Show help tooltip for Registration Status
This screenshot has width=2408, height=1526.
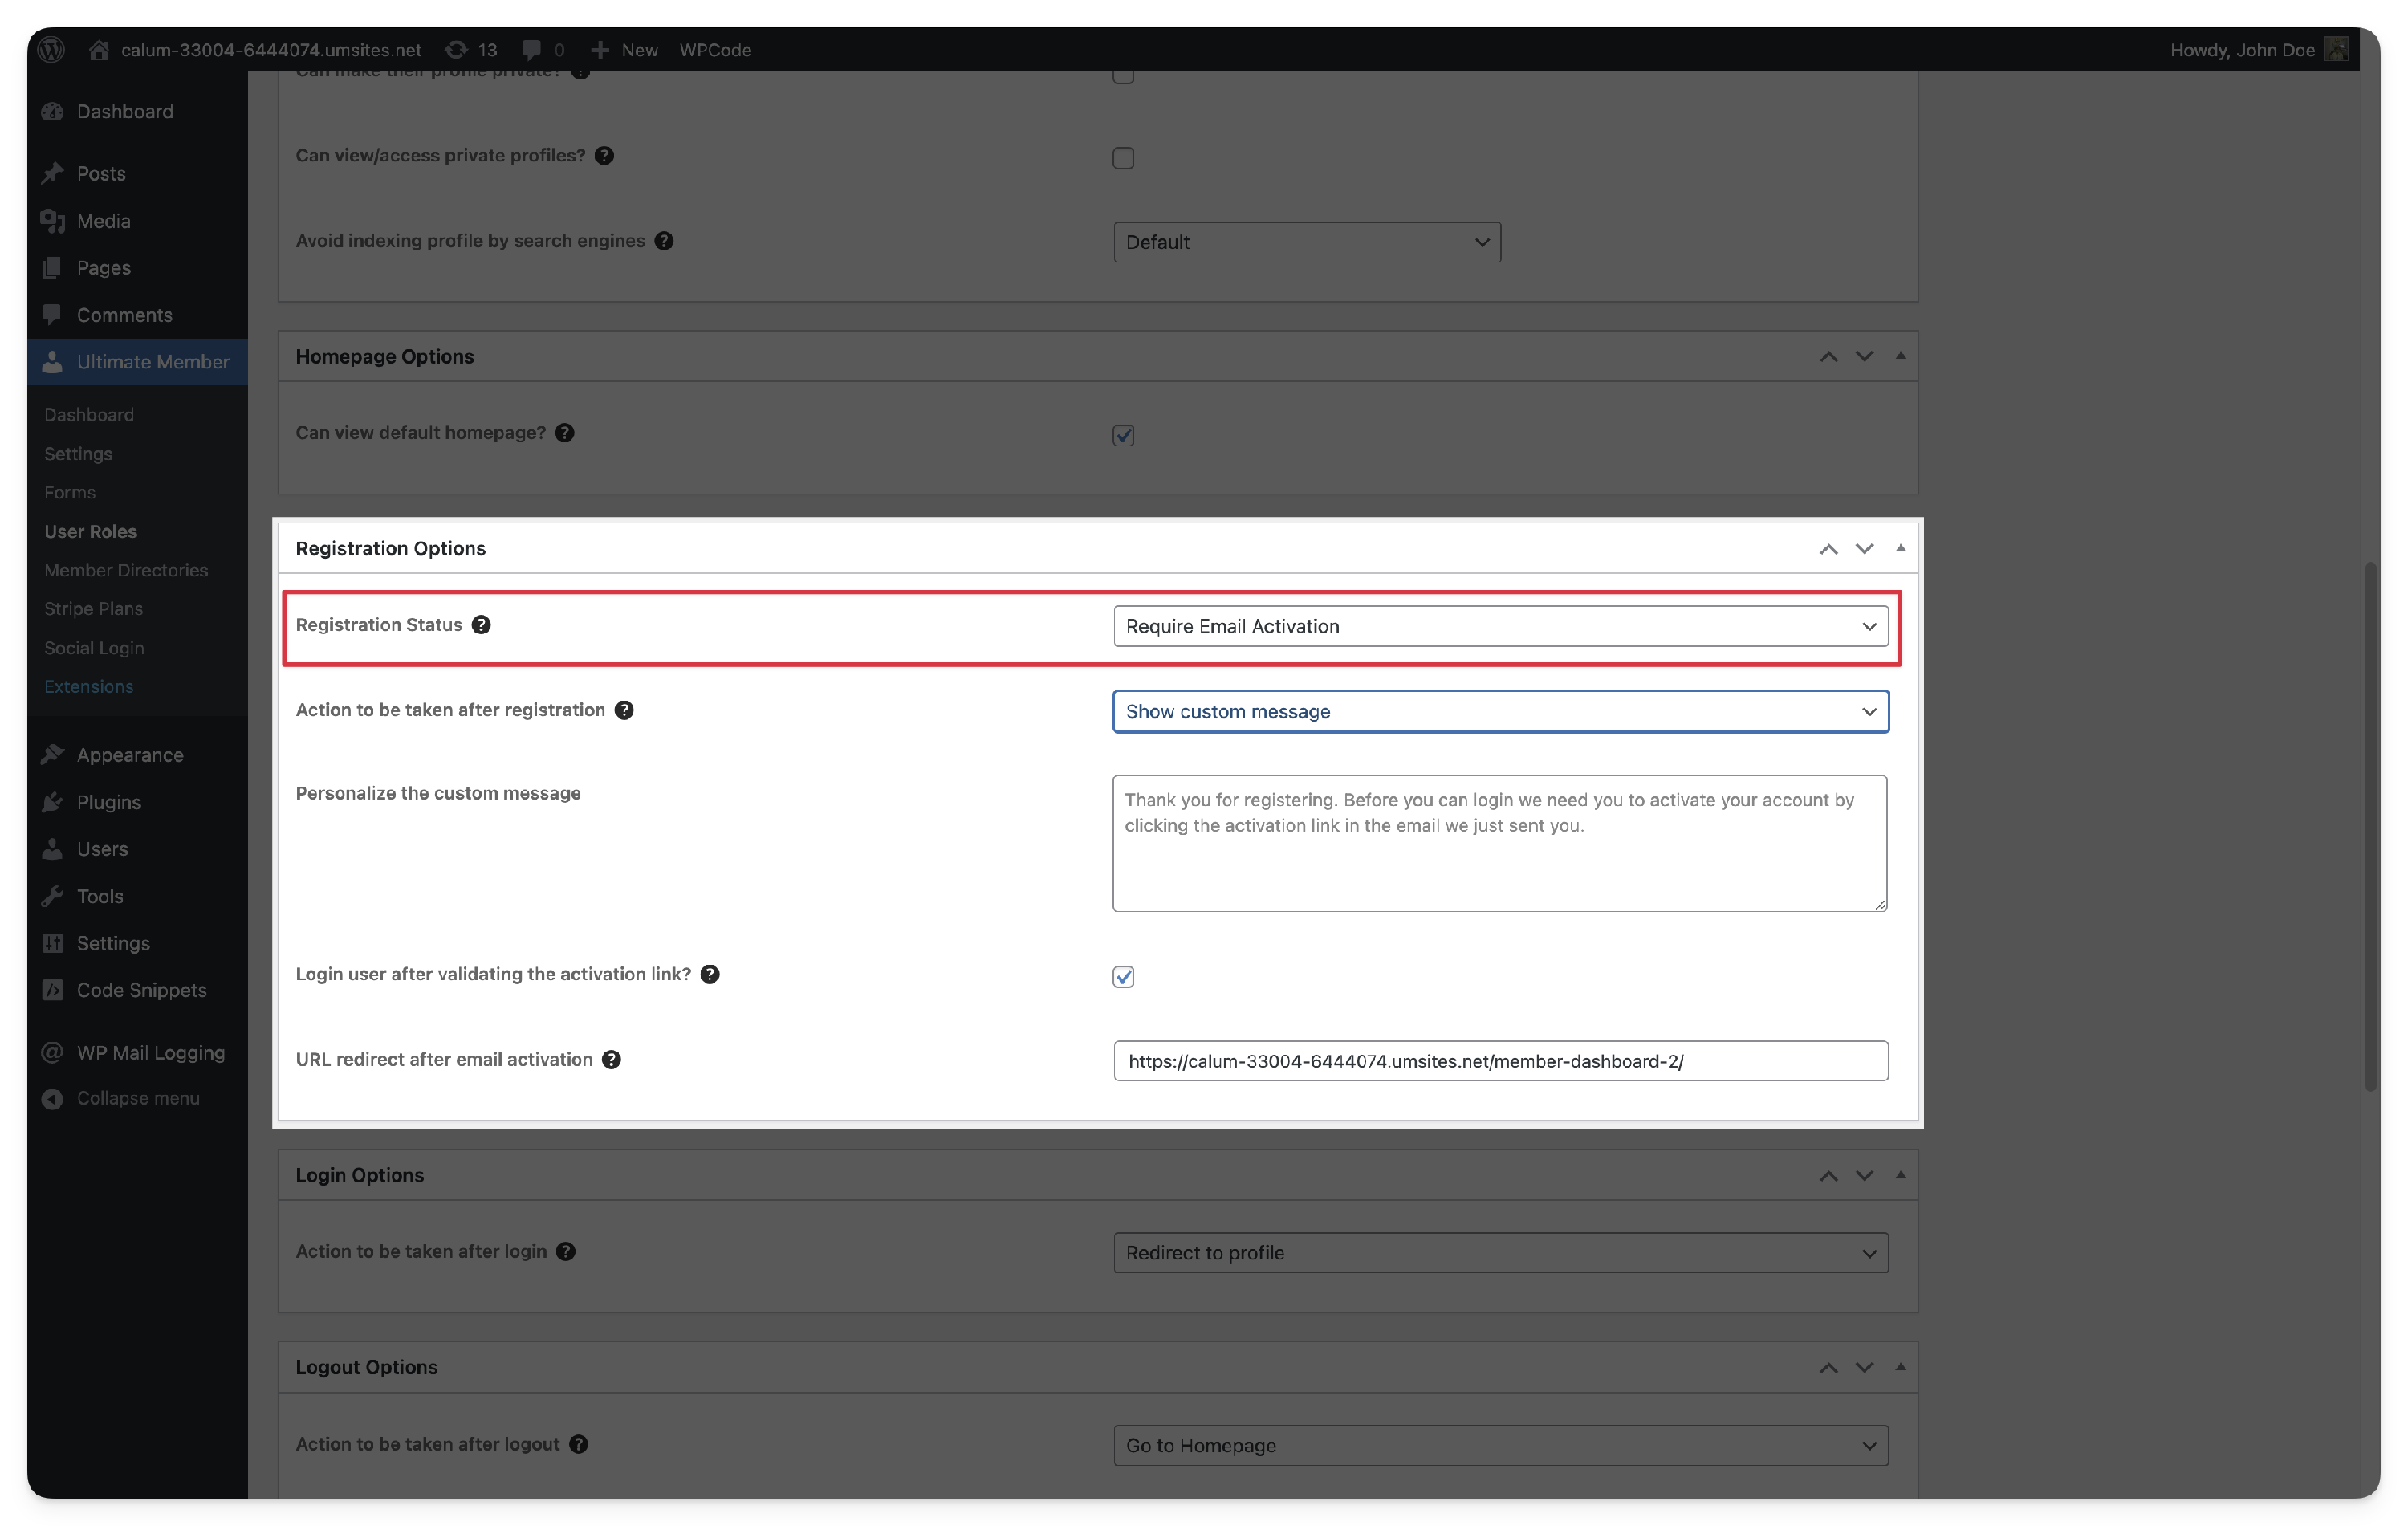tap(481, 625)
